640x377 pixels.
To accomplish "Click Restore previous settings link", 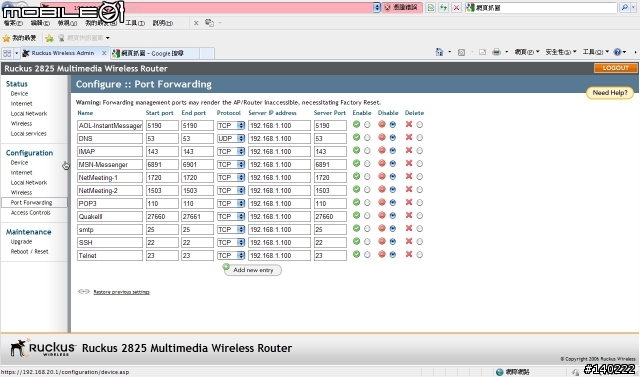I will pos(121,292).
